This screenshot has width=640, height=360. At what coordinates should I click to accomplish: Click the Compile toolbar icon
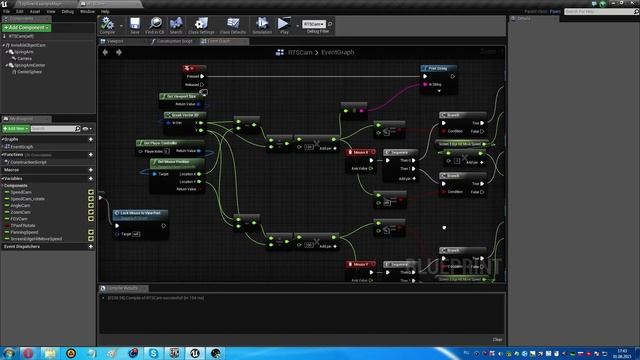107,24
